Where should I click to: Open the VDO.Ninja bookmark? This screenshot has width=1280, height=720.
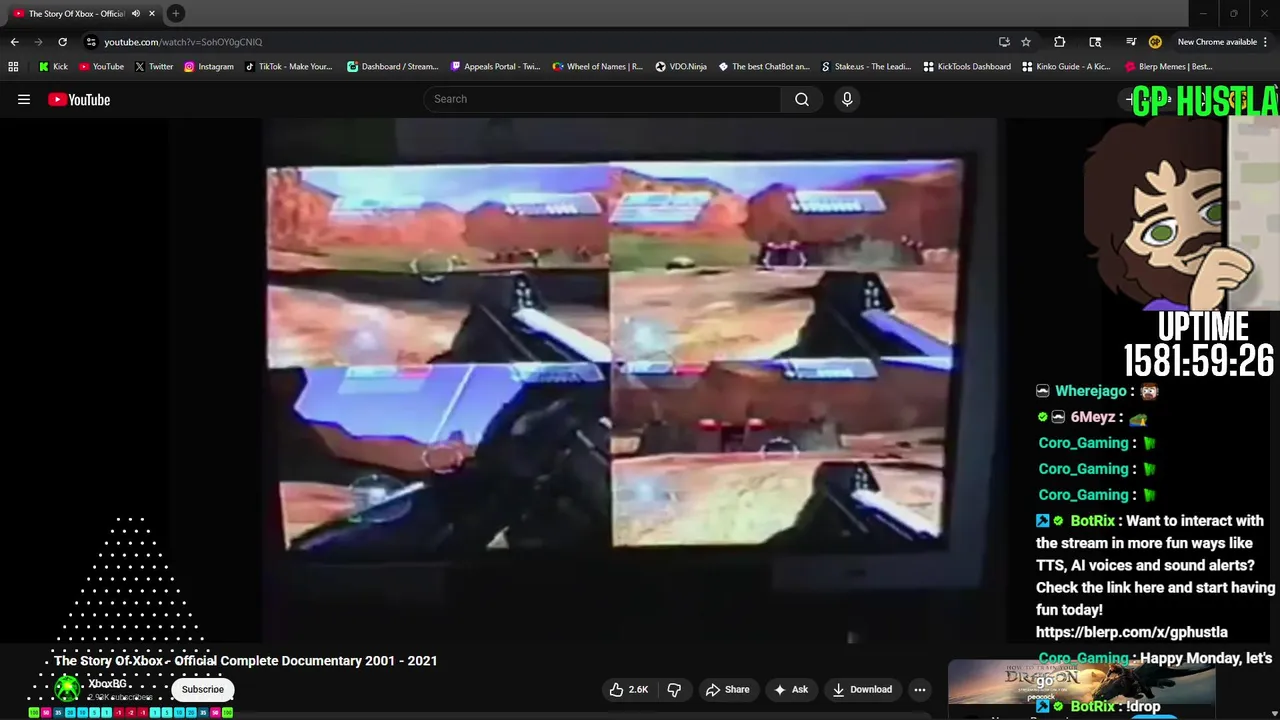pyautogui.click(x=681, y=67)
